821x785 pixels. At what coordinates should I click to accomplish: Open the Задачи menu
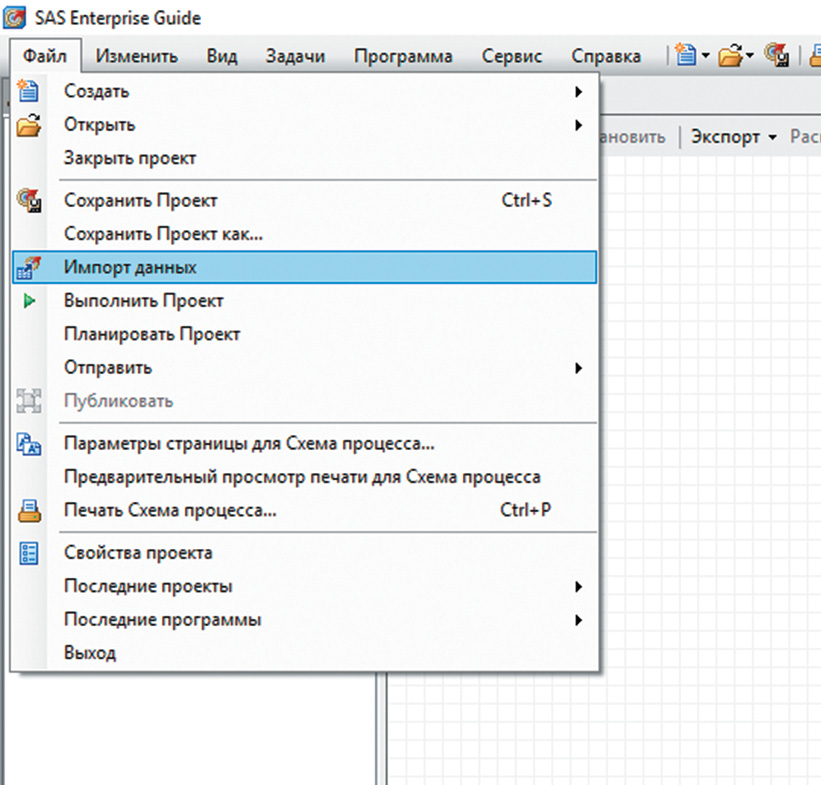coord(295,56)
